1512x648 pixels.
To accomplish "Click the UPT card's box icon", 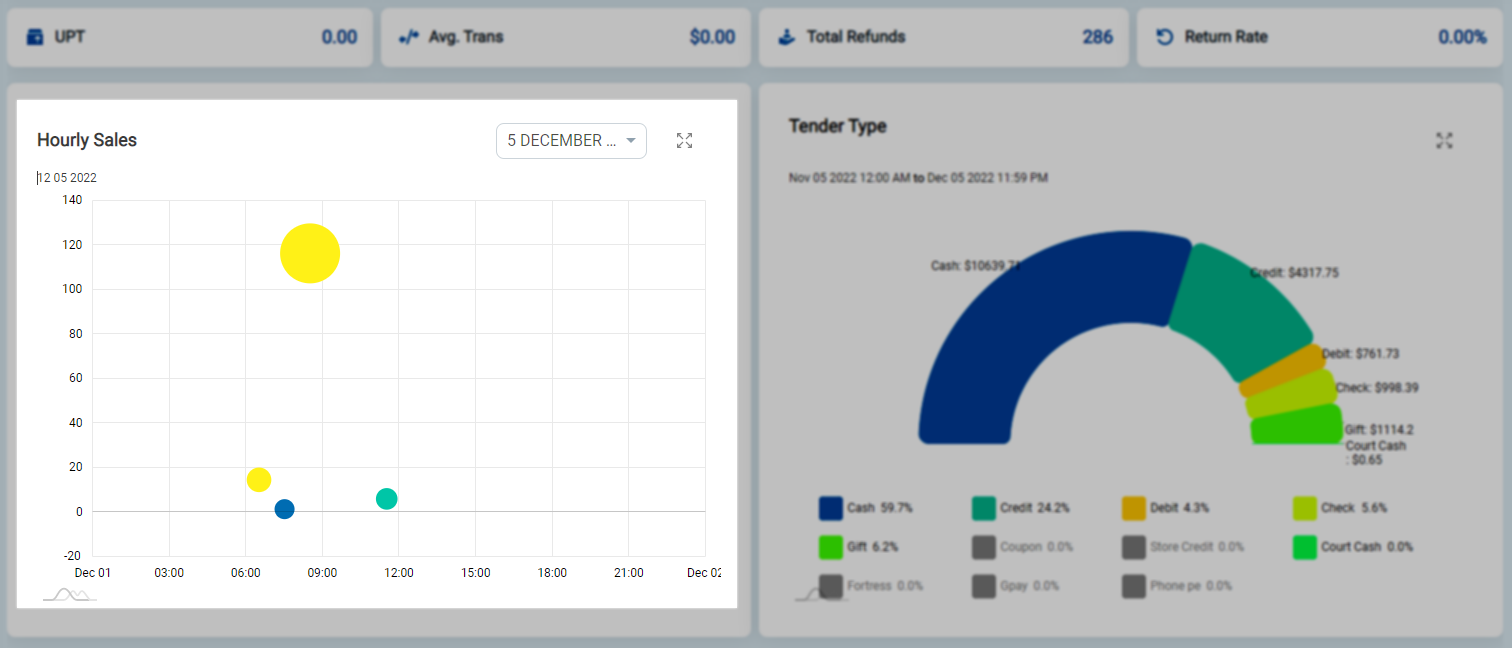I will (x=34, y=36).
